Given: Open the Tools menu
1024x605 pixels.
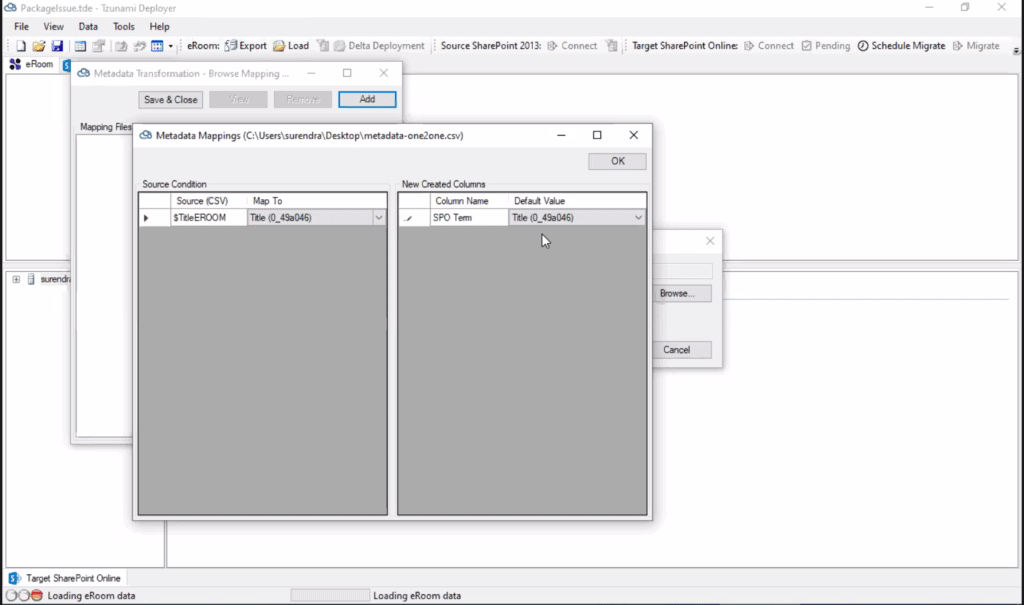Looking at the screenshot, I should click(123, 27).
